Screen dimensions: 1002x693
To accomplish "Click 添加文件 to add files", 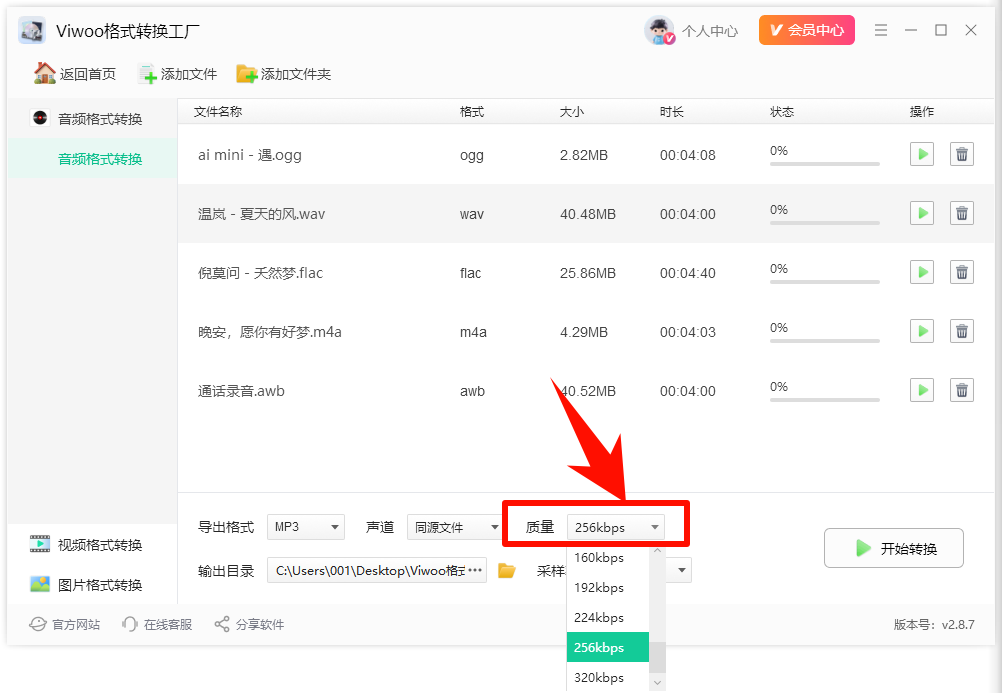I will (177, 74).
